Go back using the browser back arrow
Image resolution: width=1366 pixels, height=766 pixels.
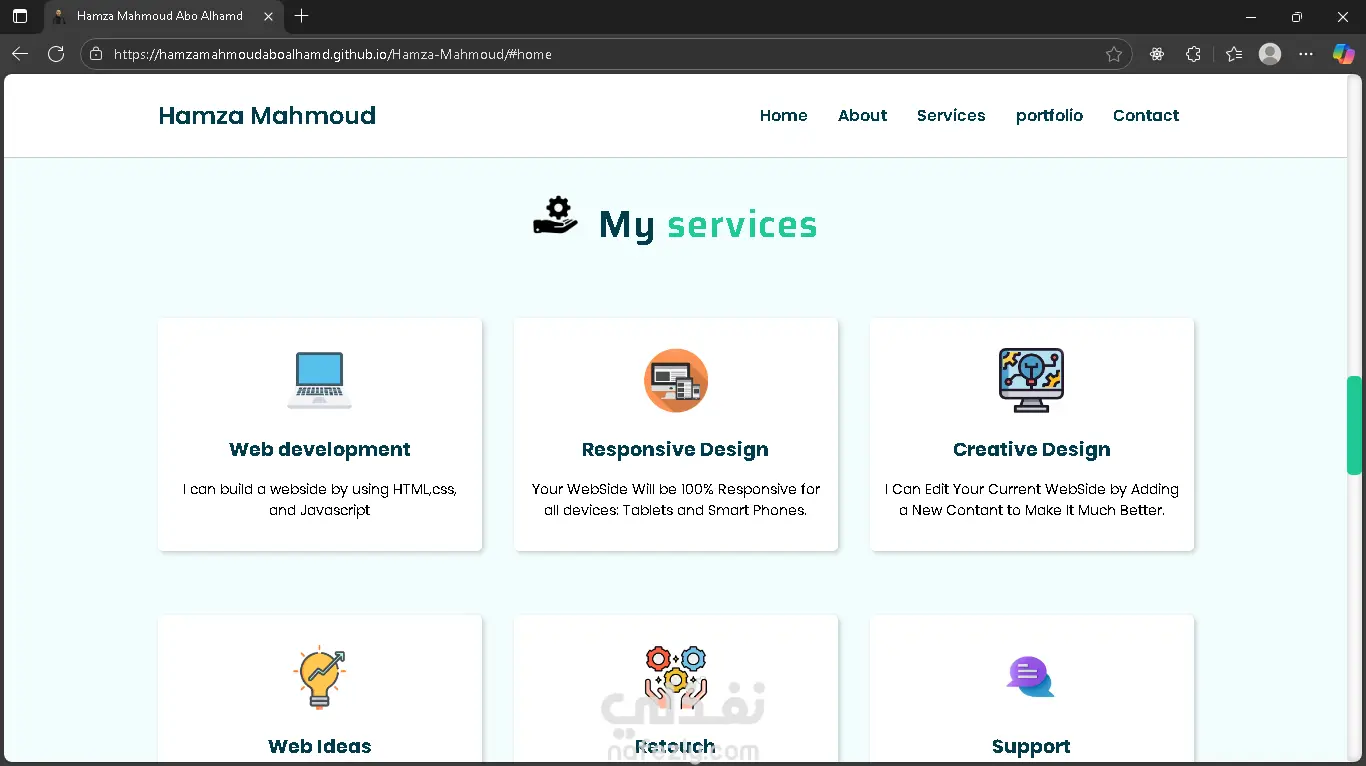(20, 54)
